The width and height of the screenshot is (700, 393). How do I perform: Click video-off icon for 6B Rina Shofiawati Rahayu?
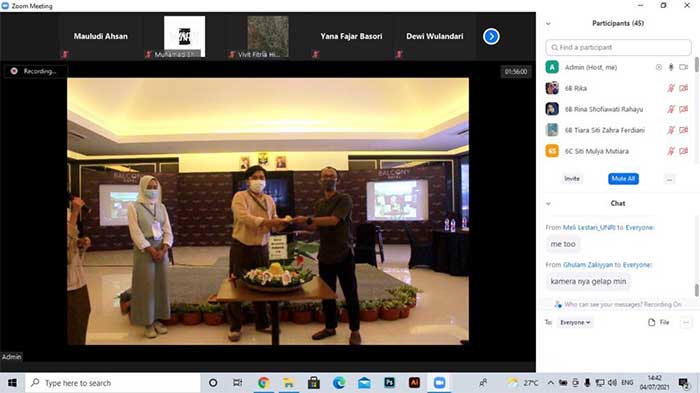683,109
